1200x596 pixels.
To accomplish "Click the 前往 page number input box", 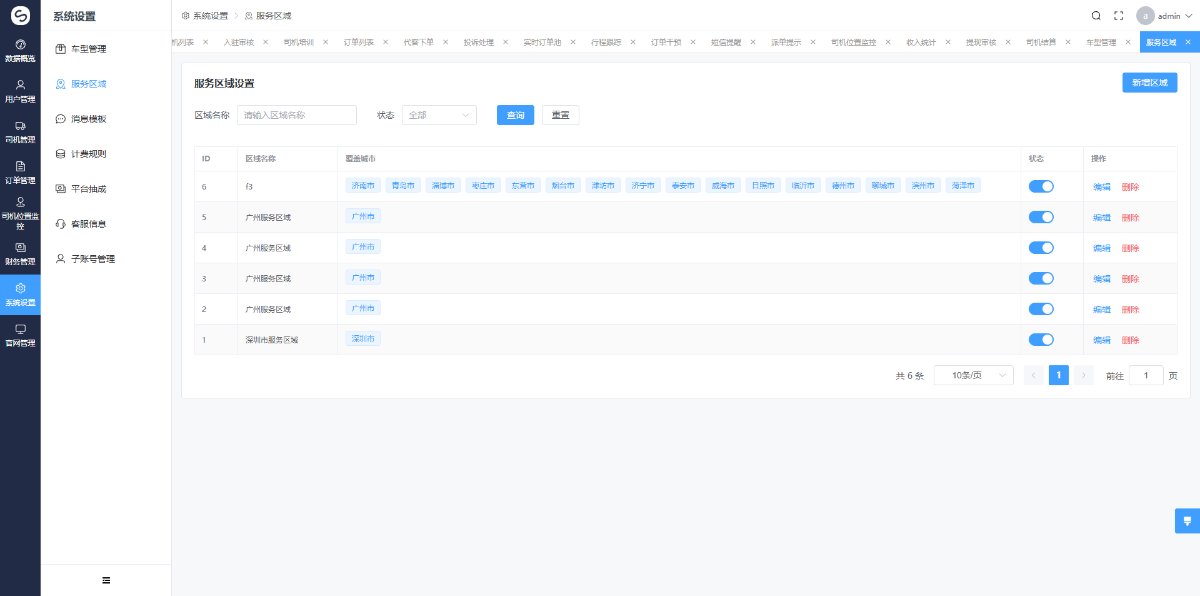I will 1146,375.
